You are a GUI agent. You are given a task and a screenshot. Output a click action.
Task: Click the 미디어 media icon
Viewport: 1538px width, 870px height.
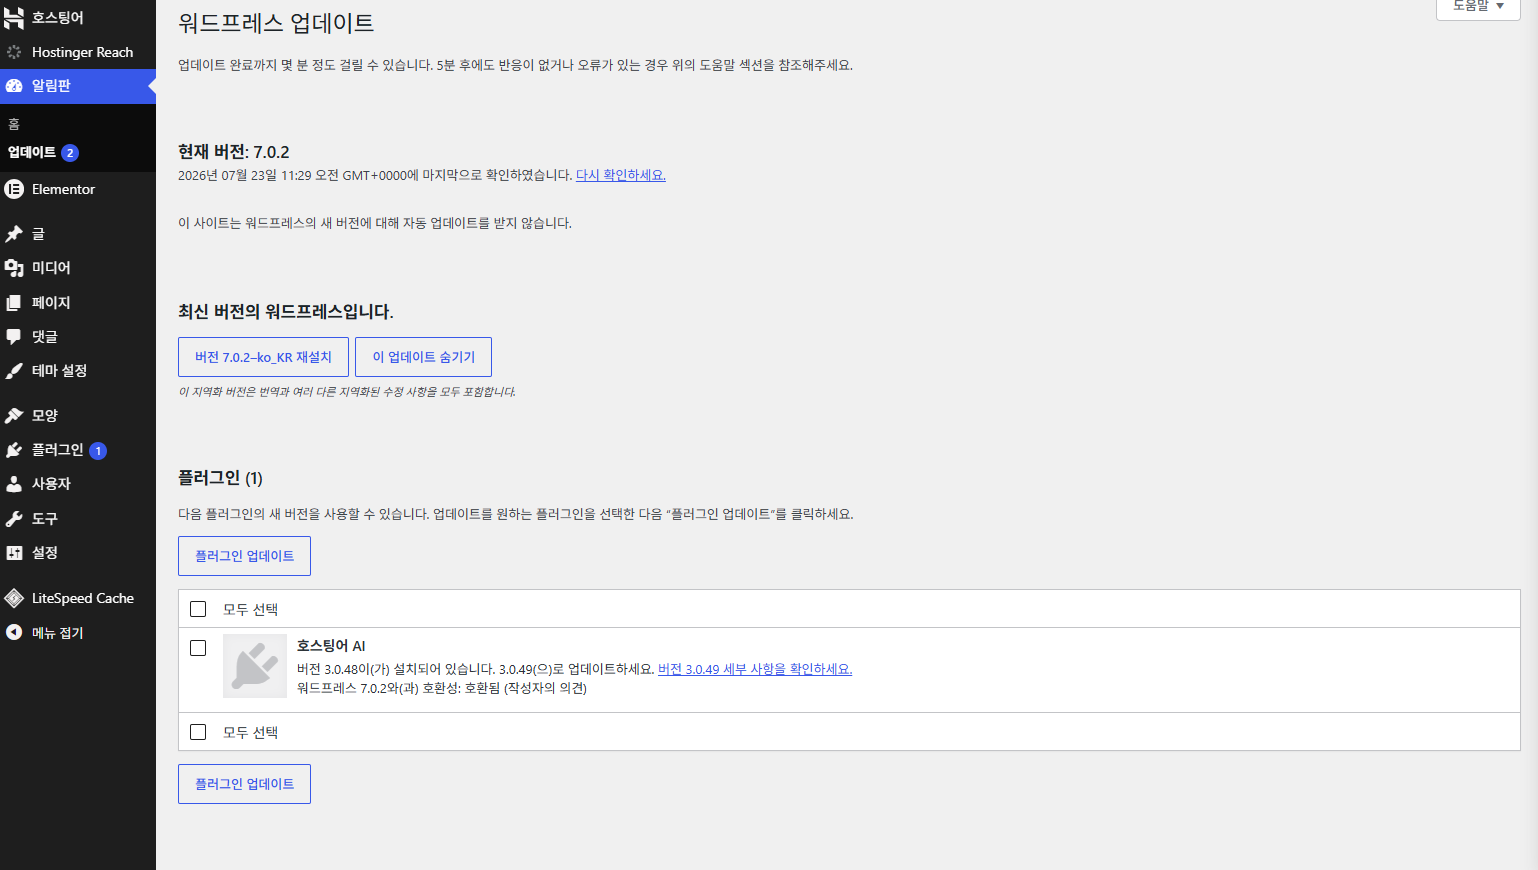14,268
